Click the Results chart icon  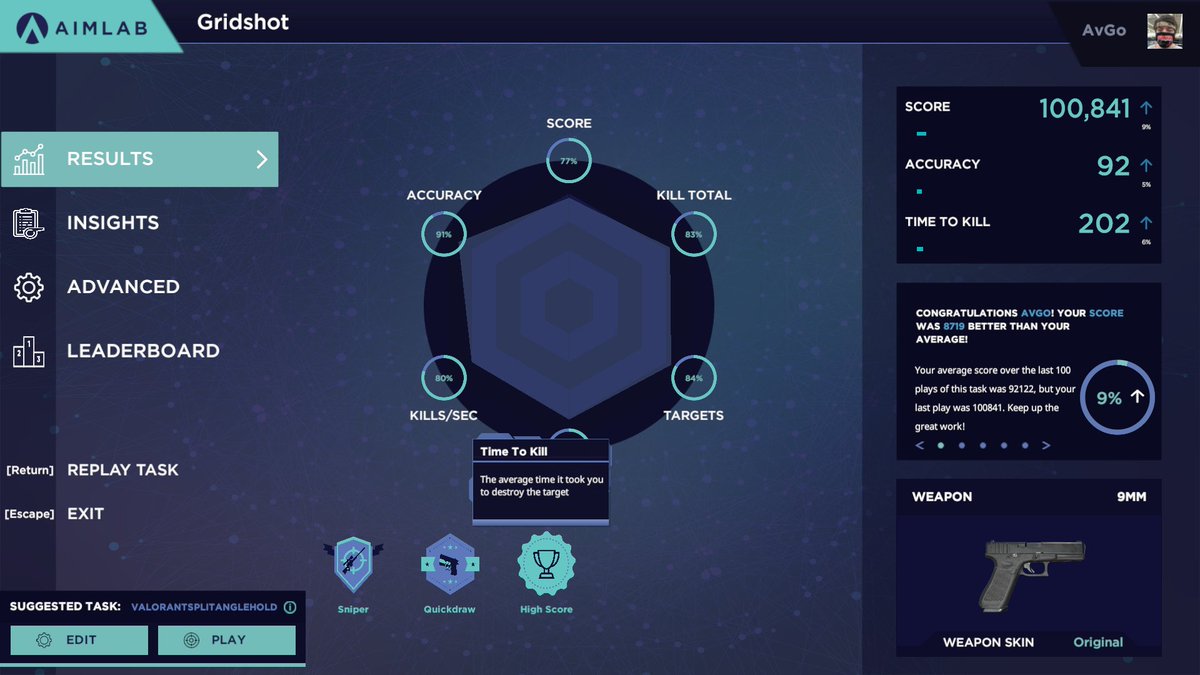point(29,159)
